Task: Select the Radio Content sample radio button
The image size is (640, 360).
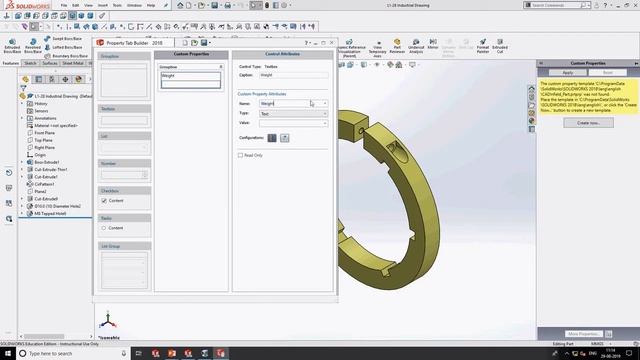Action: click(104, 228)
